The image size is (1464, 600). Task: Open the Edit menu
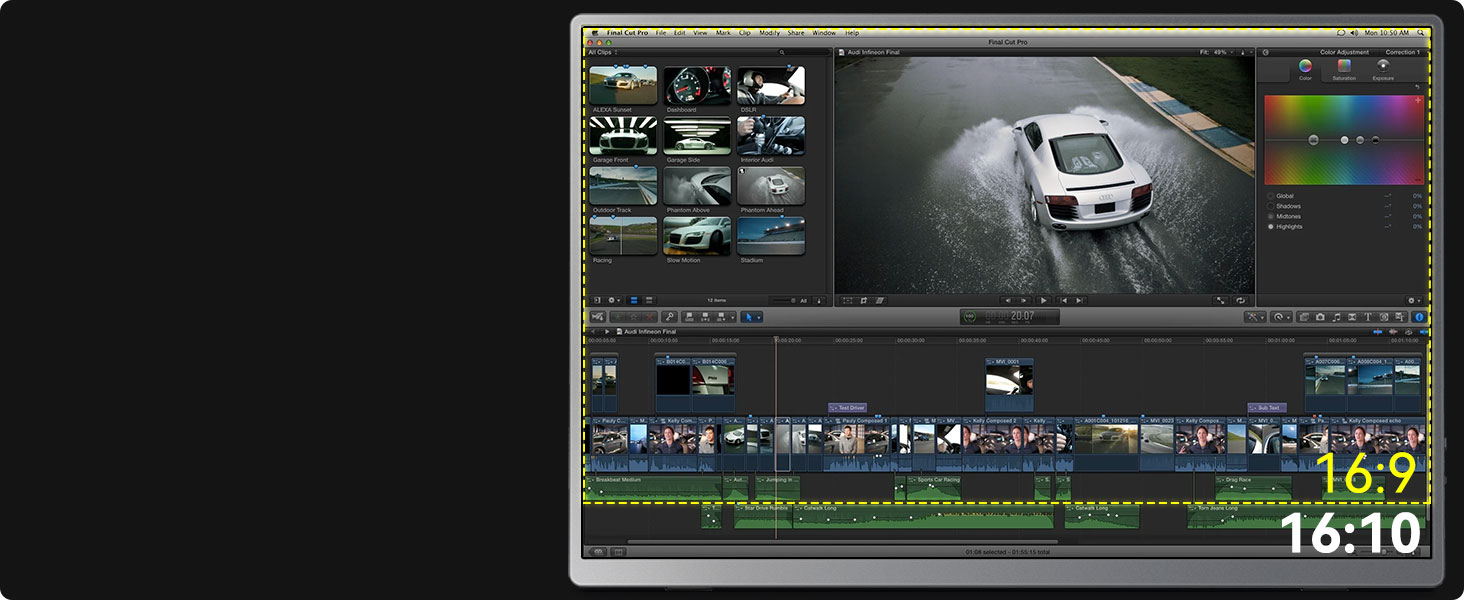pos(680,33)
